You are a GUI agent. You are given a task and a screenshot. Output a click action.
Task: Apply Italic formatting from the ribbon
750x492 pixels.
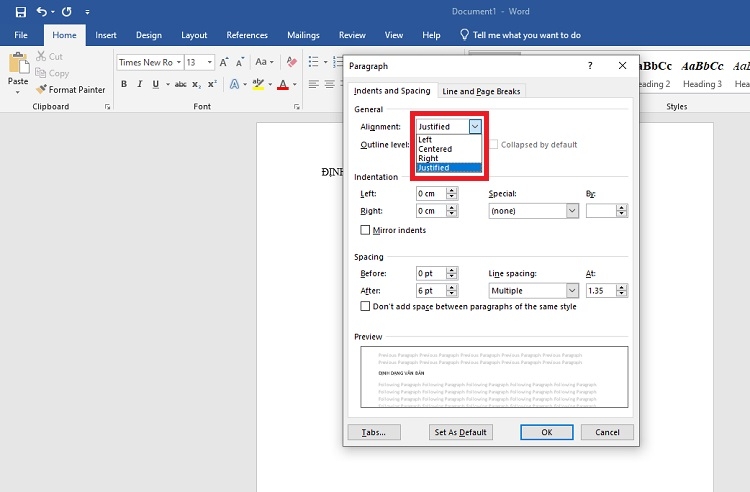[139, 84]
